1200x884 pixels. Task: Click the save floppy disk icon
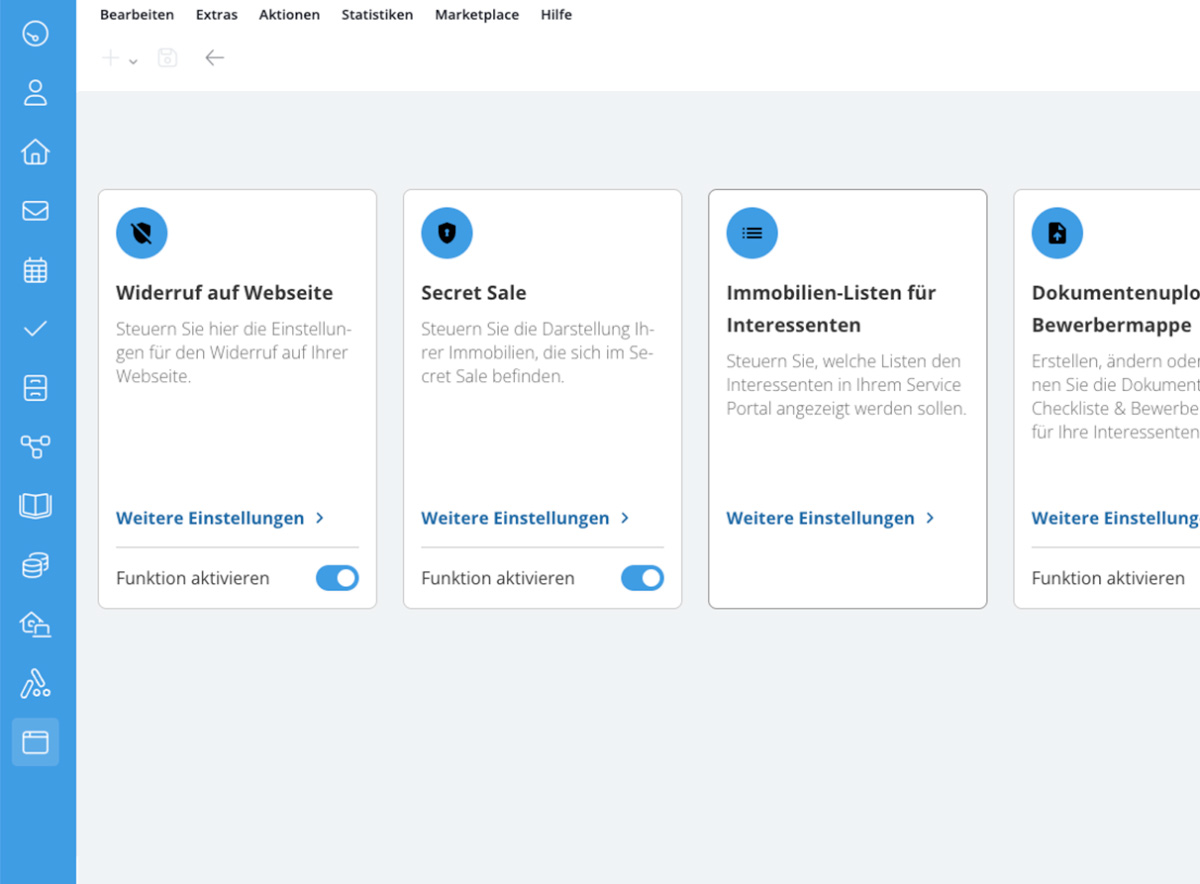coord(167,58)
